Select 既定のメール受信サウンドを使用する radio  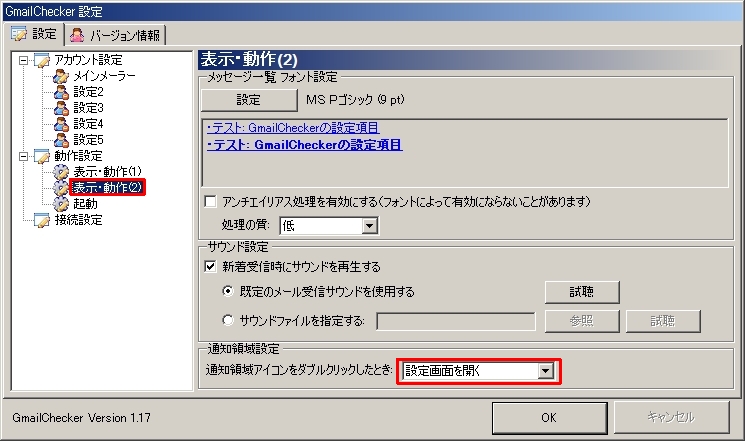pyautogui.click(x=228, y=291)
